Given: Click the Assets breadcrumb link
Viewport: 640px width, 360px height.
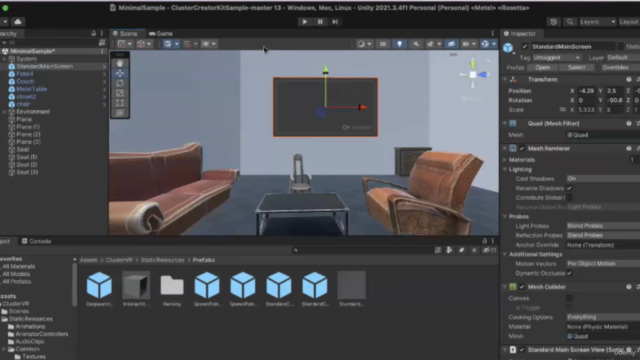Looking at the screenshot, I should 88,260.
